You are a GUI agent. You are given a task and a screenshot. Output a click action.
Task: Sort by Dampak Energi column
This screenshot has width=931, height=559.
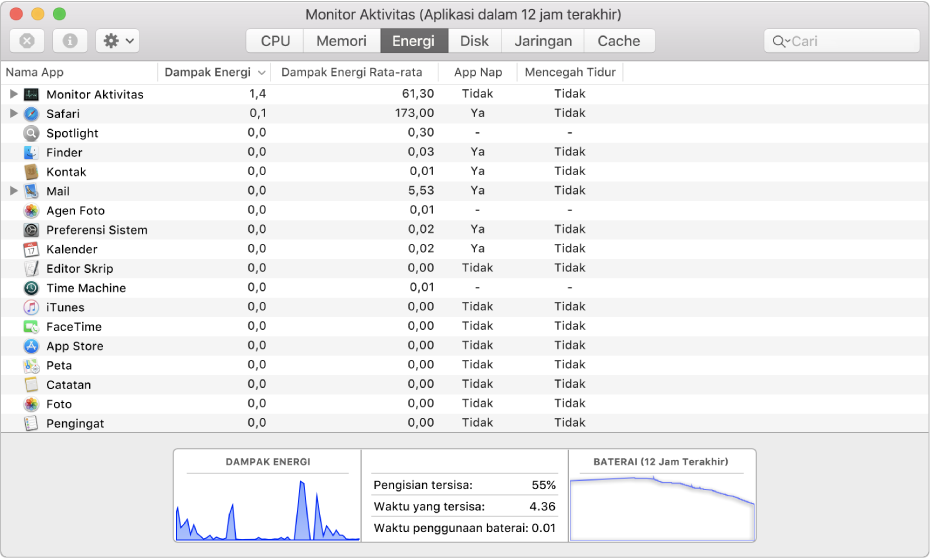214,72
